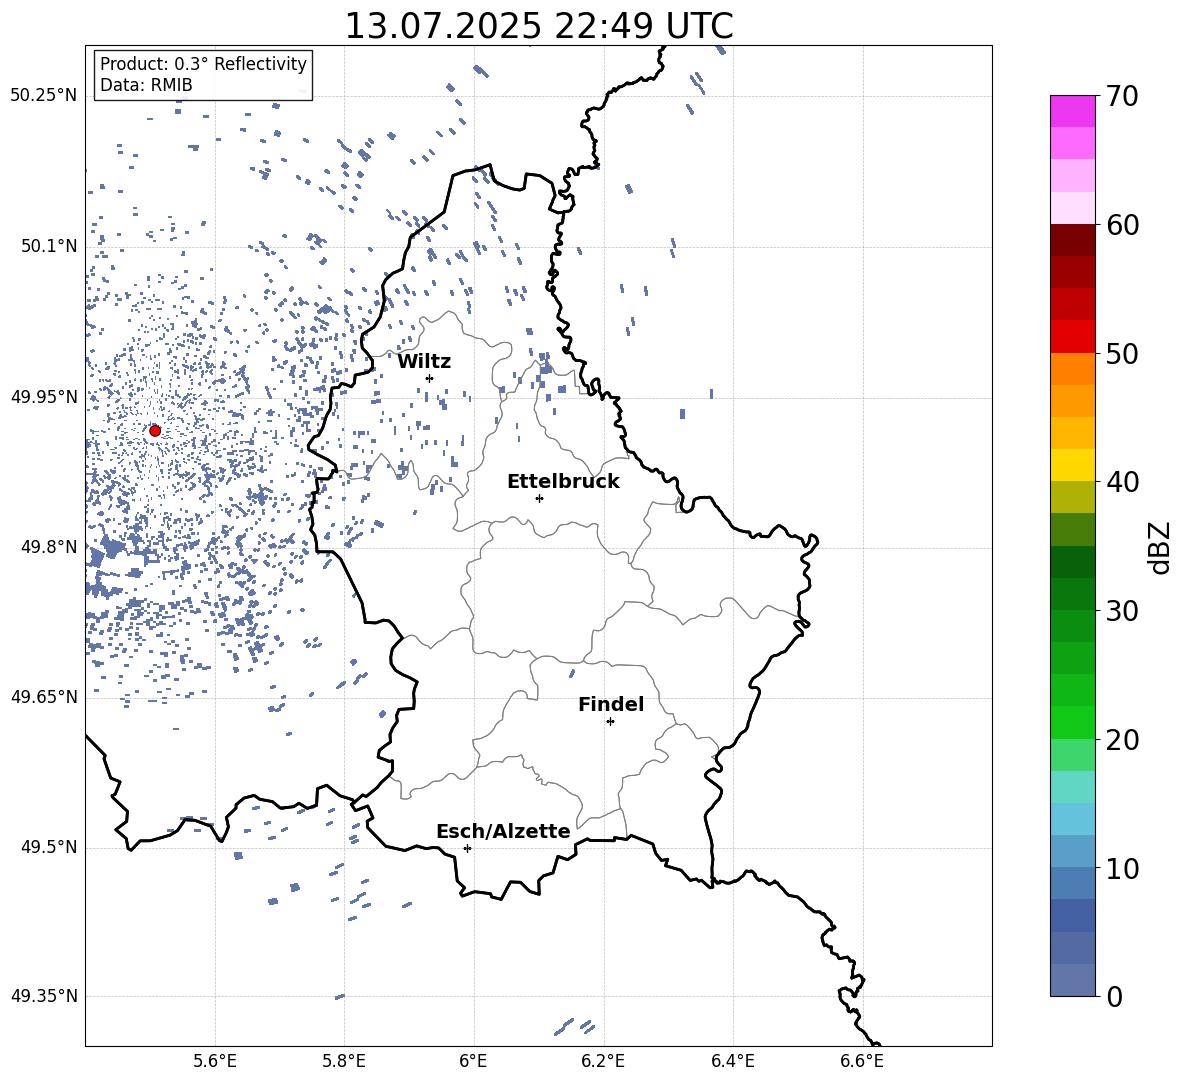Click the 6.6°E longitude label
This screenshot has width=1184, height=1081.
point(862,1061)
